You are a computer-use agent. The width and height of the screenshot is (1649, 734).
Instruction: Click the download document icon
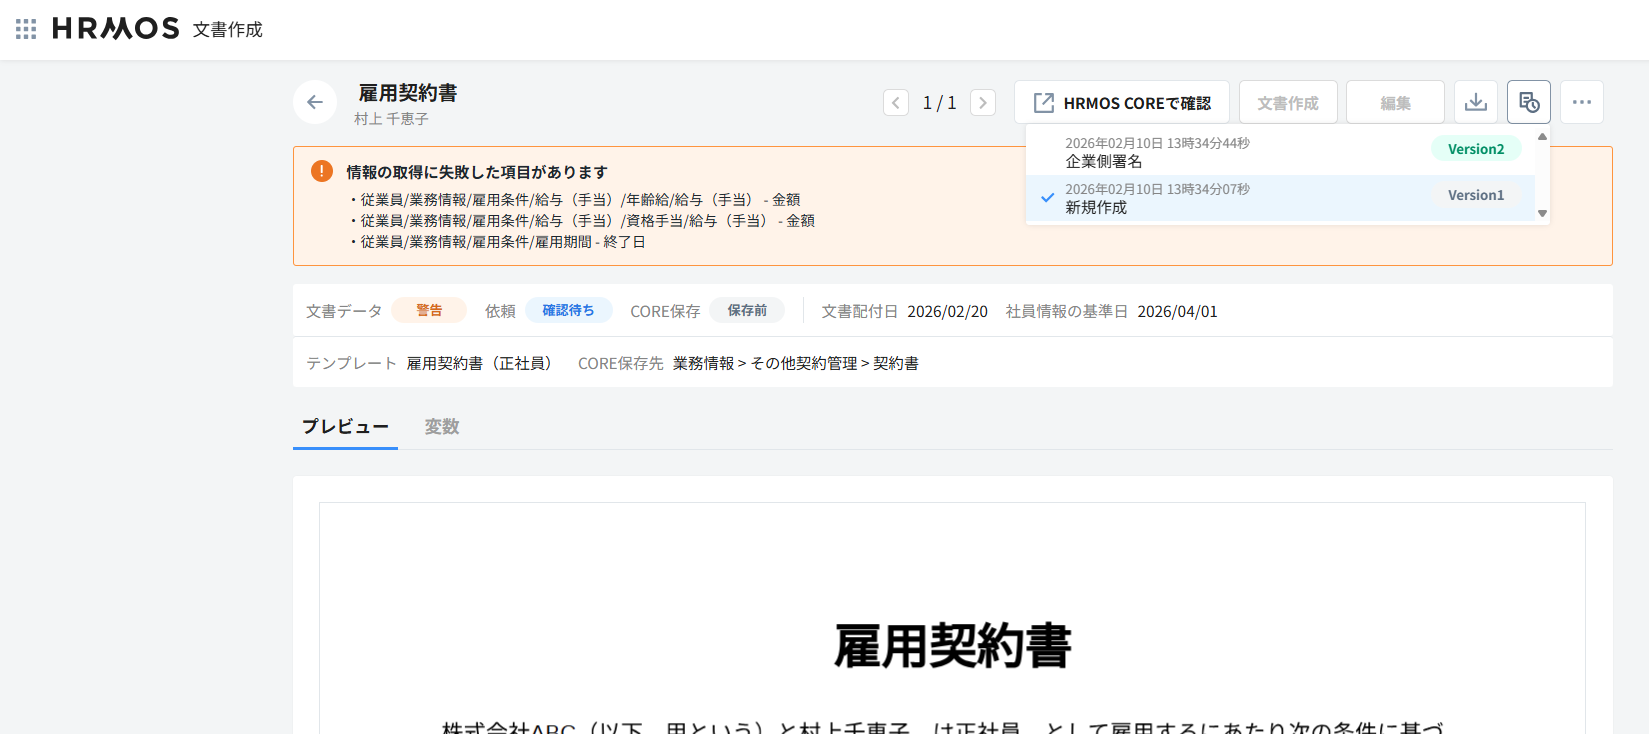click(x=1475, y=102)
